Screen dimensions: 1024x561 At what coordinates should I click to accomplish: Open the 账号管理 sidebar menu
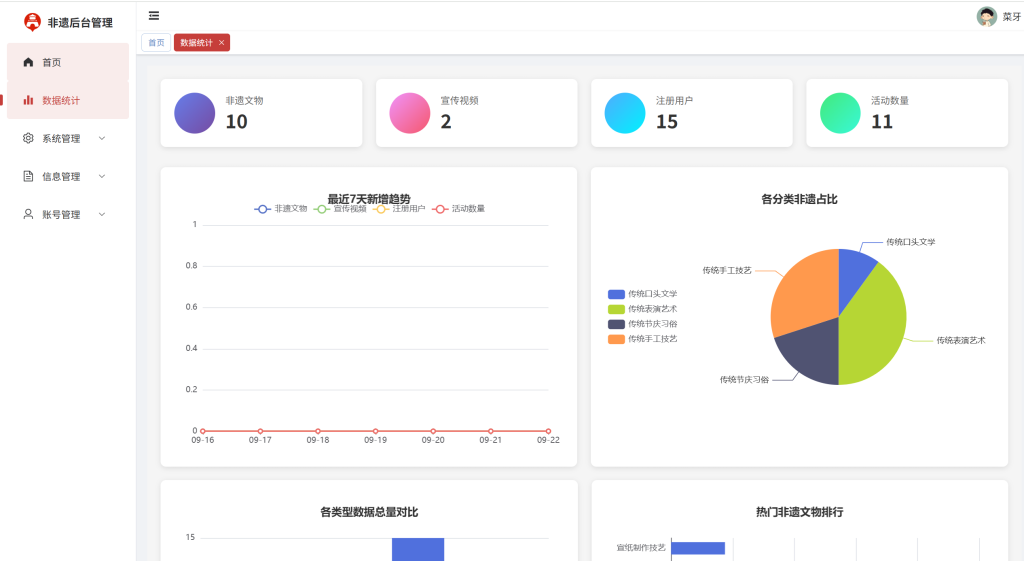coord(68,214)
